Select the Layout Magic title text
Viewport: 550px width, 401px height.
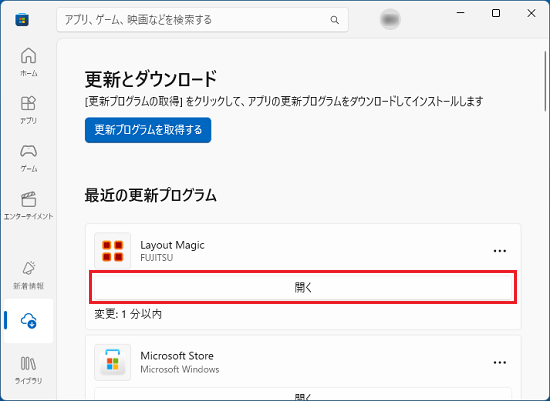[x=172, y=245]
